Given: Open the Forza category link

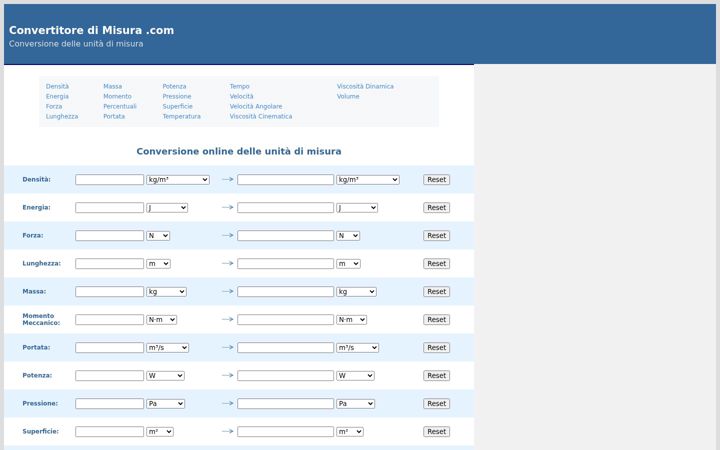Looking at the screenshot, I should [54, 107].
